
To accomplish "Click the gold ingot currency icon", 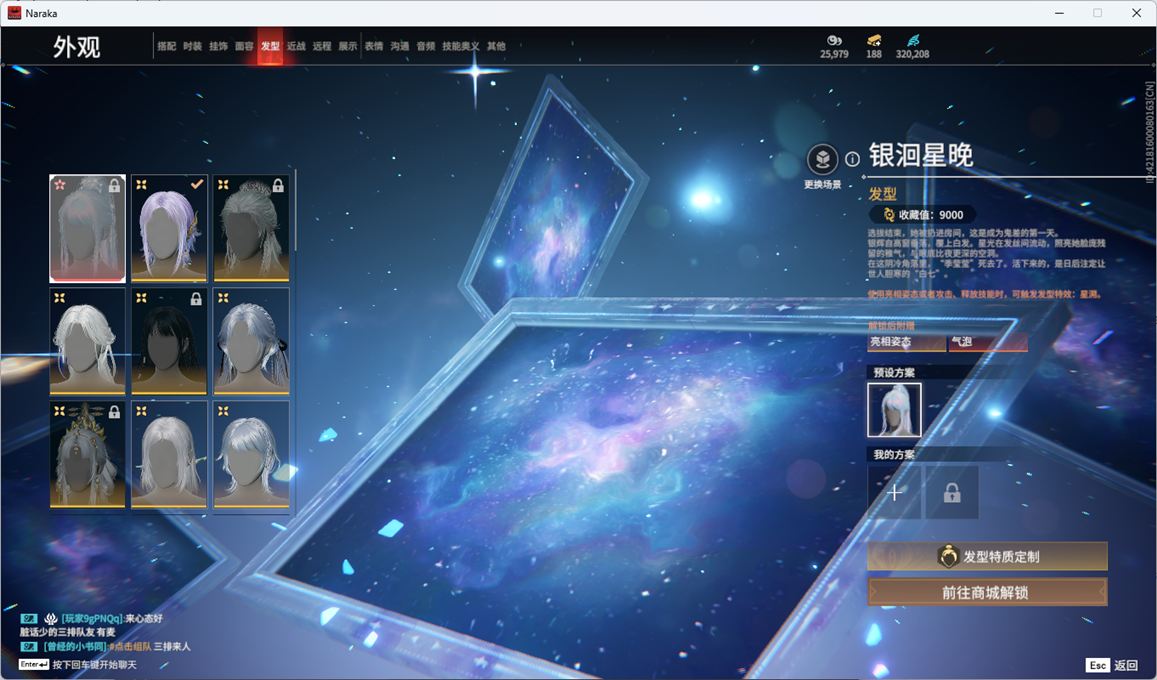I will point(874,41).
